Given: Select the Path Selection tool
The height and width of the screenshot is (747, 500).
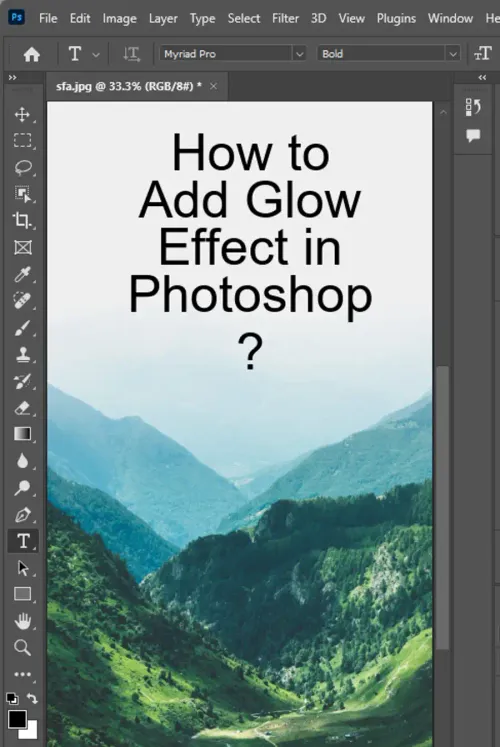Looking at the screenshot, I should click(x=22, y=568).
